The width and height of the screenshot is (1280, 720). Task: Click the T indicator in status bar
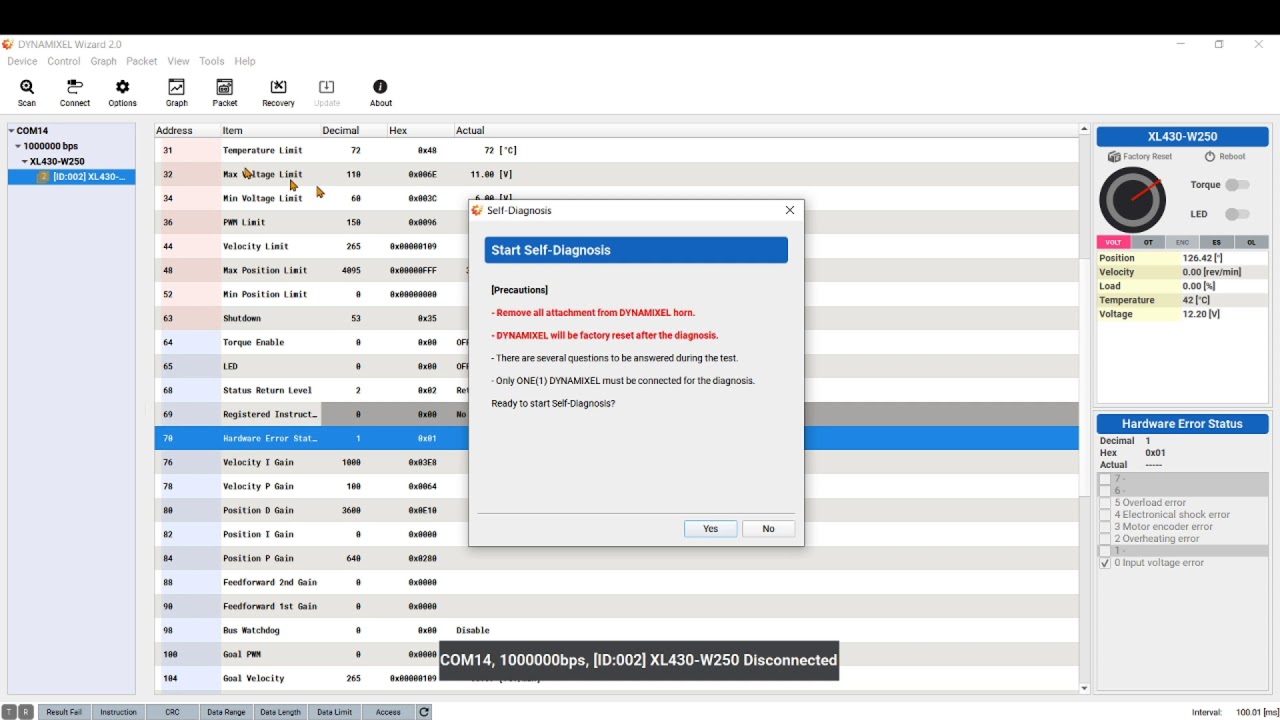10,712
